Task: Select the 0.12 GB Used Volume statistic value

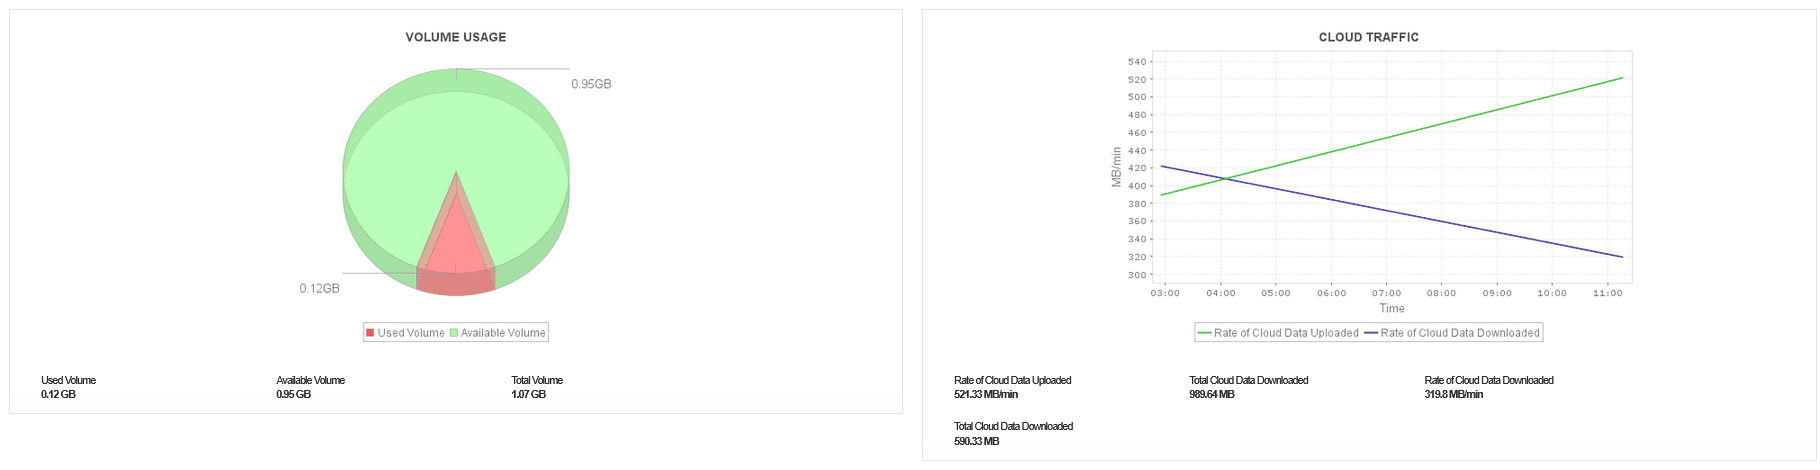Action: [58, 395]
